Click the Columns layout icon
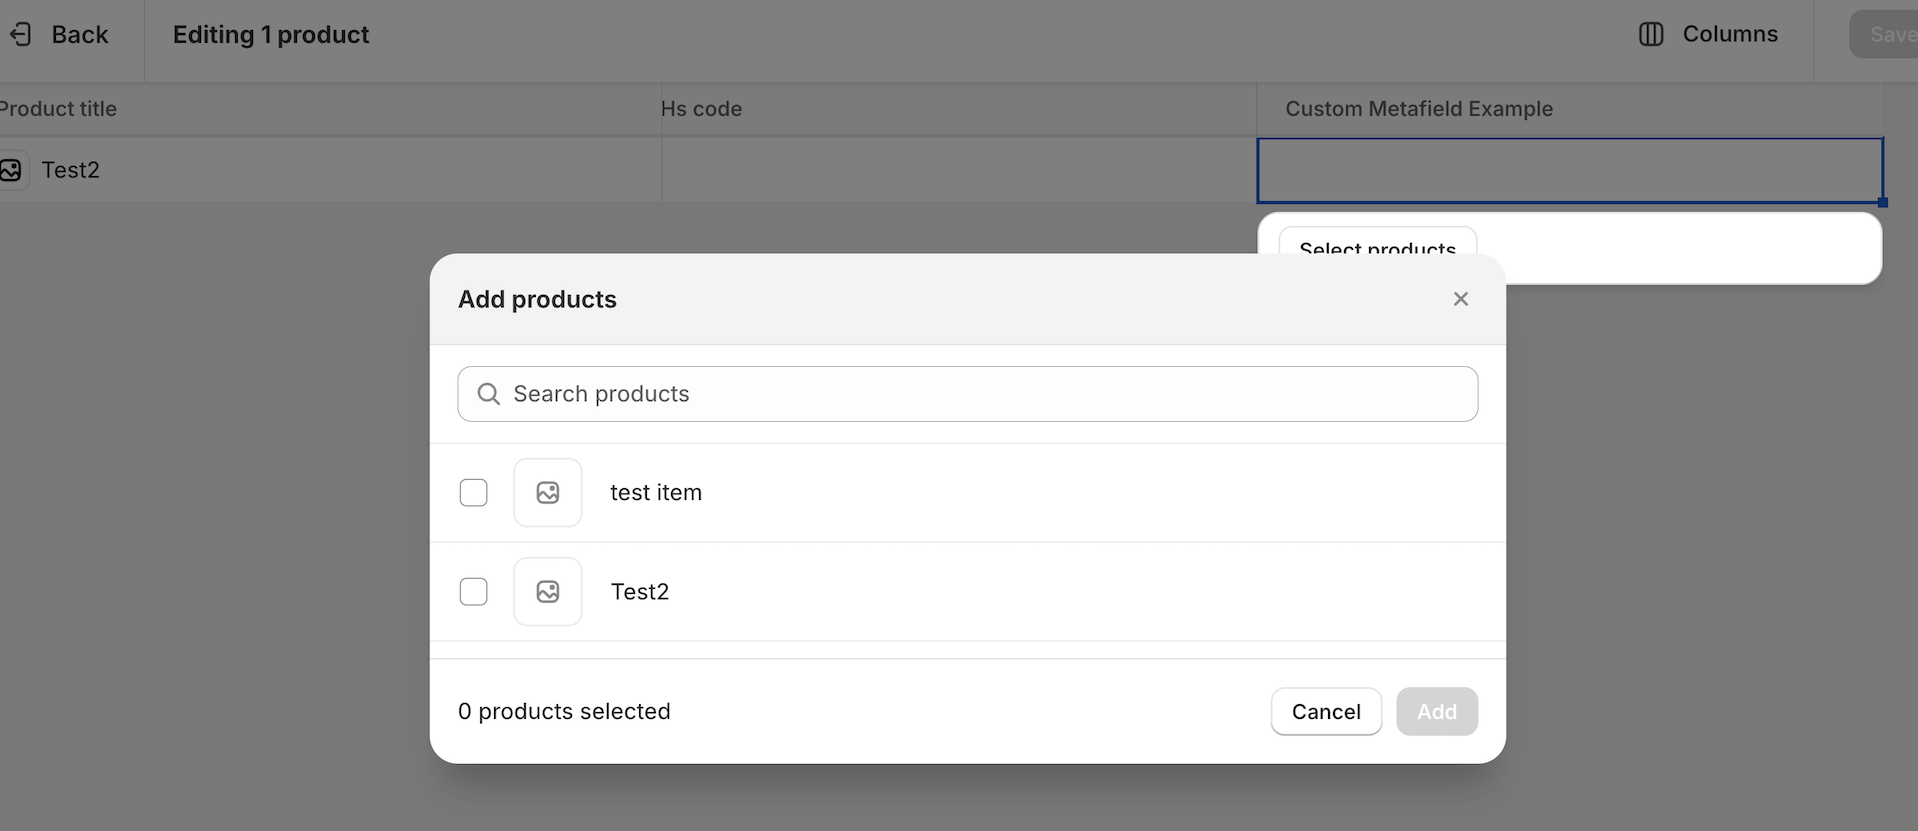 coord(1651,34)
